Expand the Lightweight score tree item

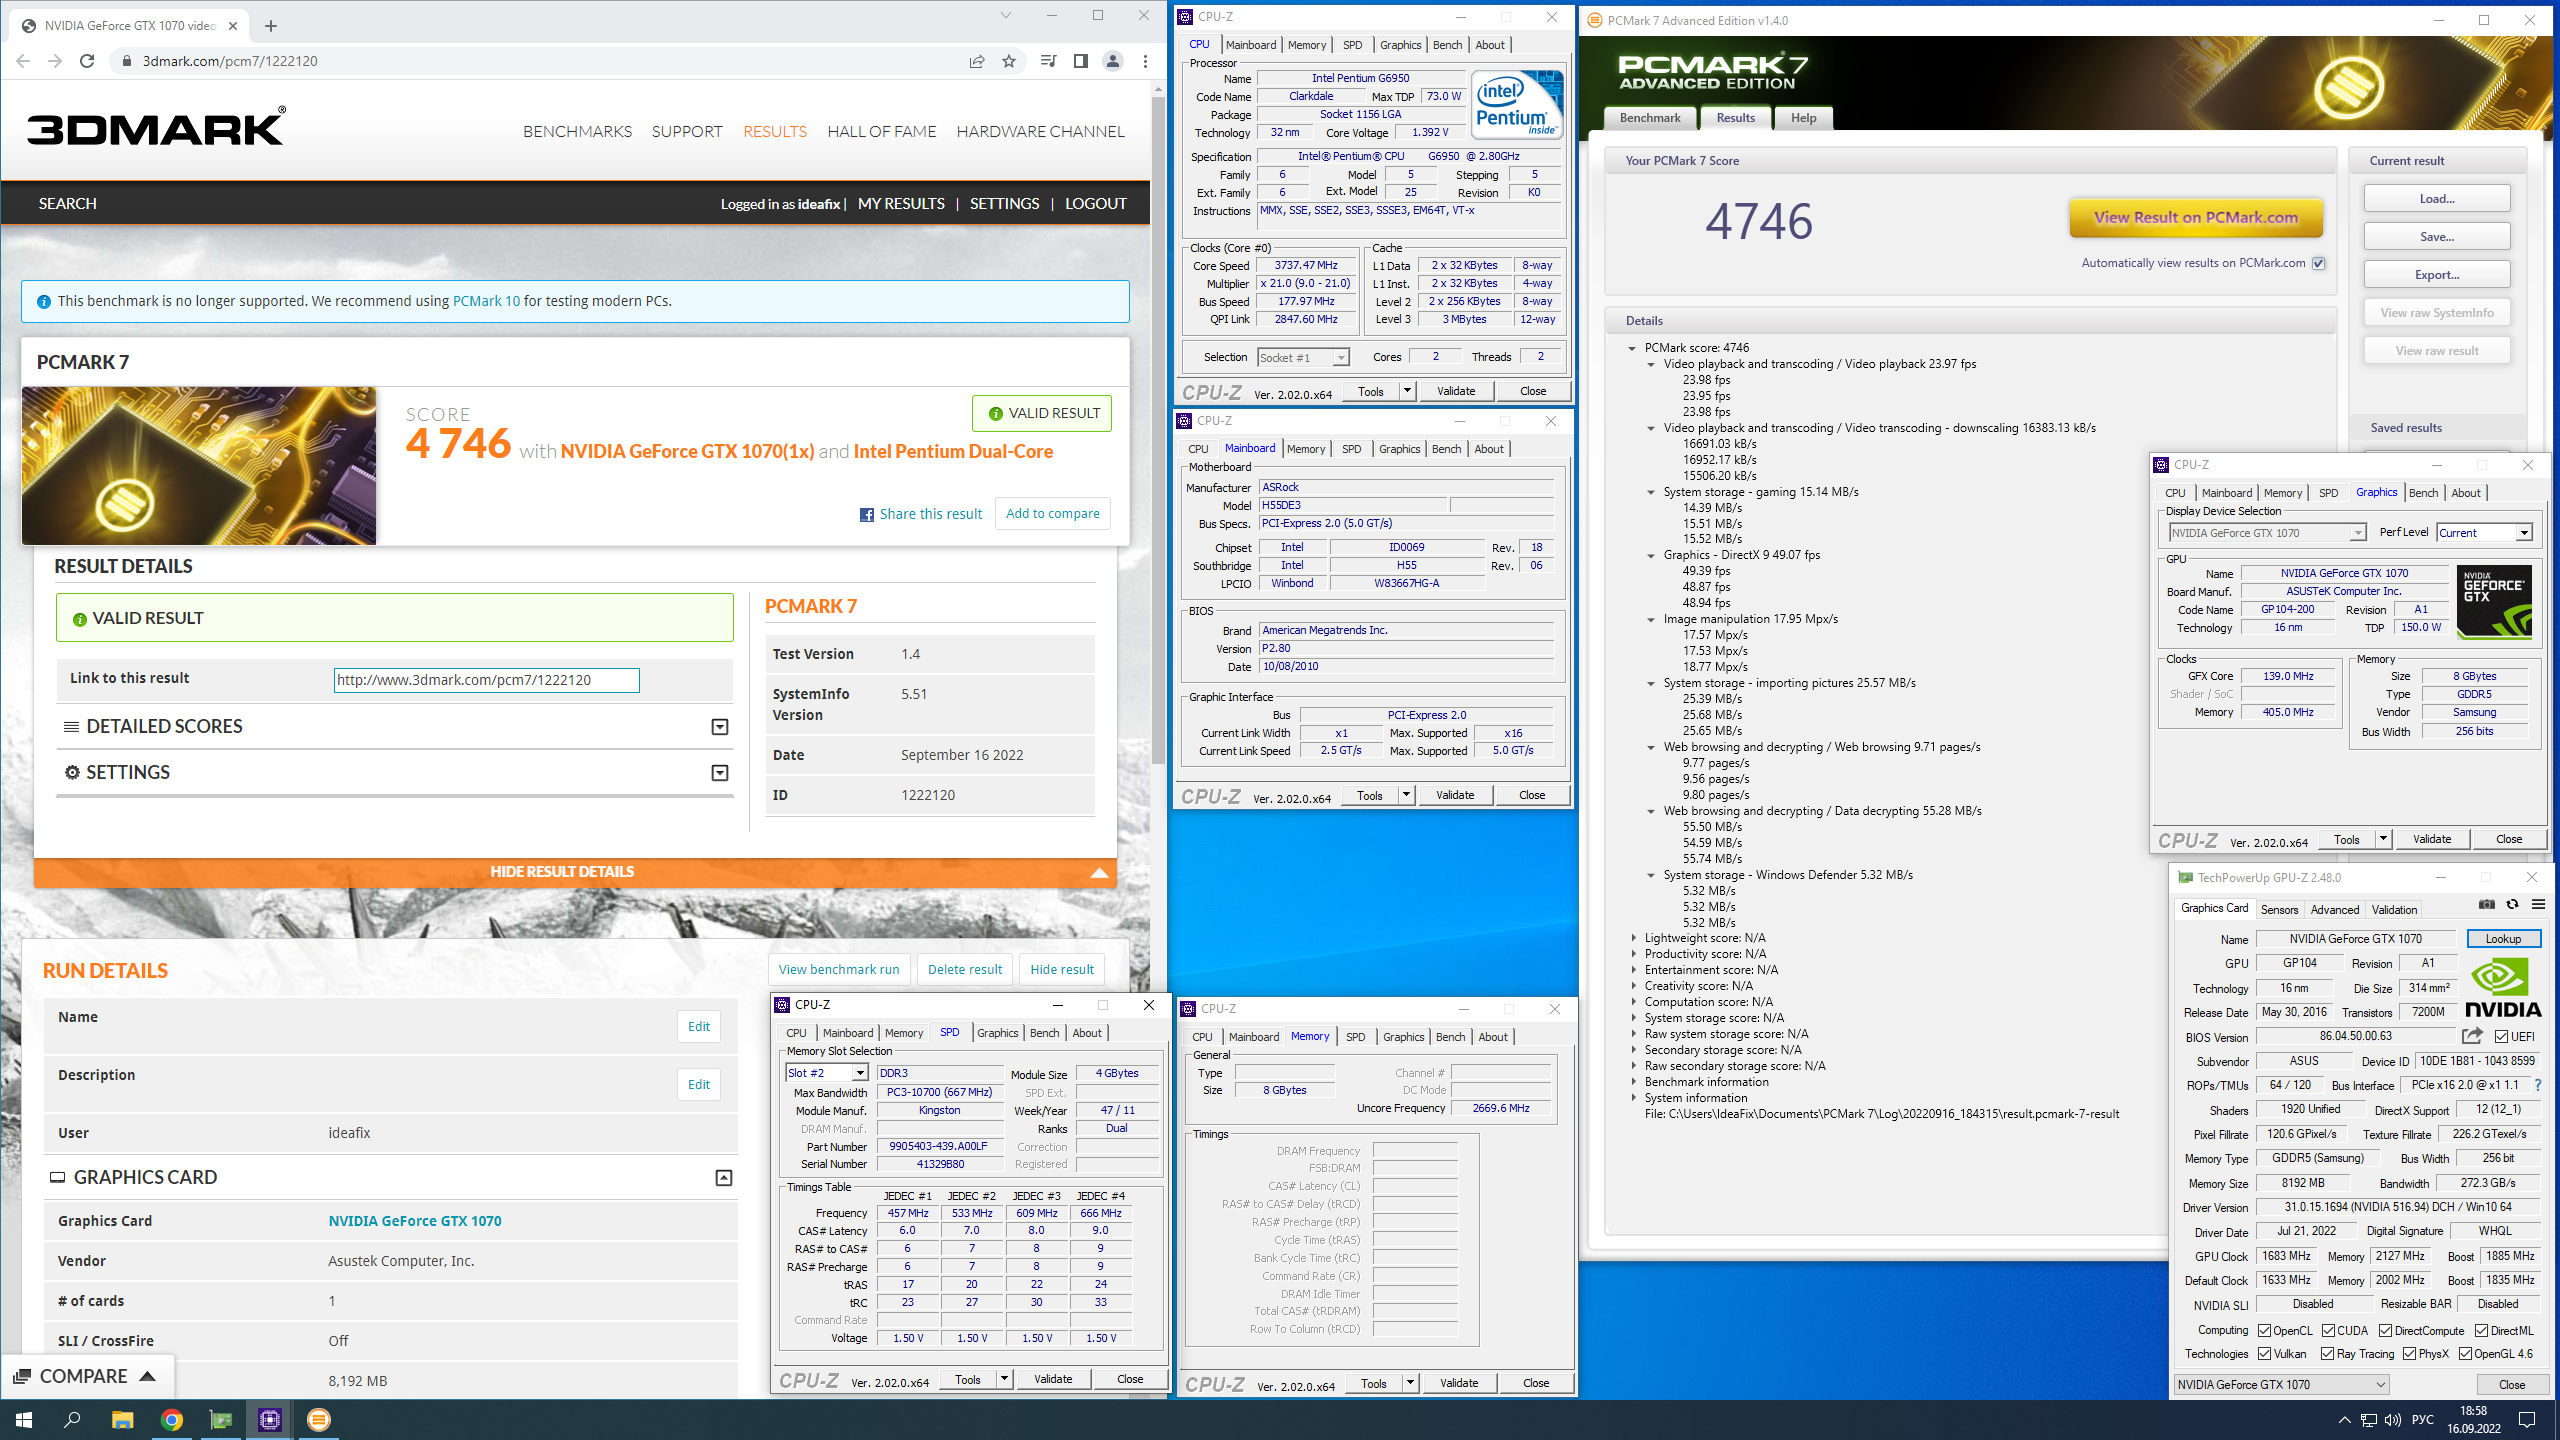coord(1635,938)
